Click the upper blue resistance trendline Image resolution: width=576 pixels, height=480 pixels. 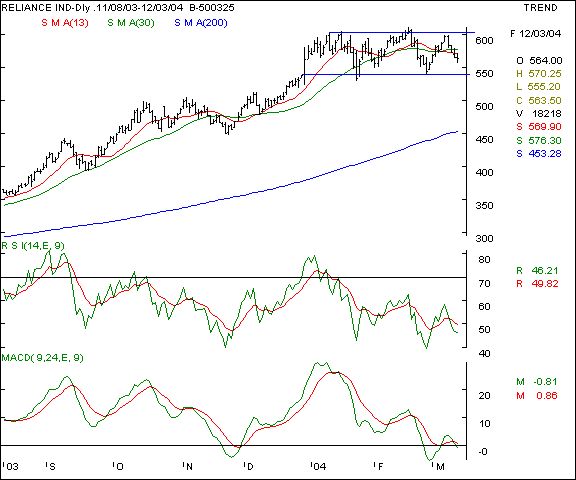click(x=402, y=33)
